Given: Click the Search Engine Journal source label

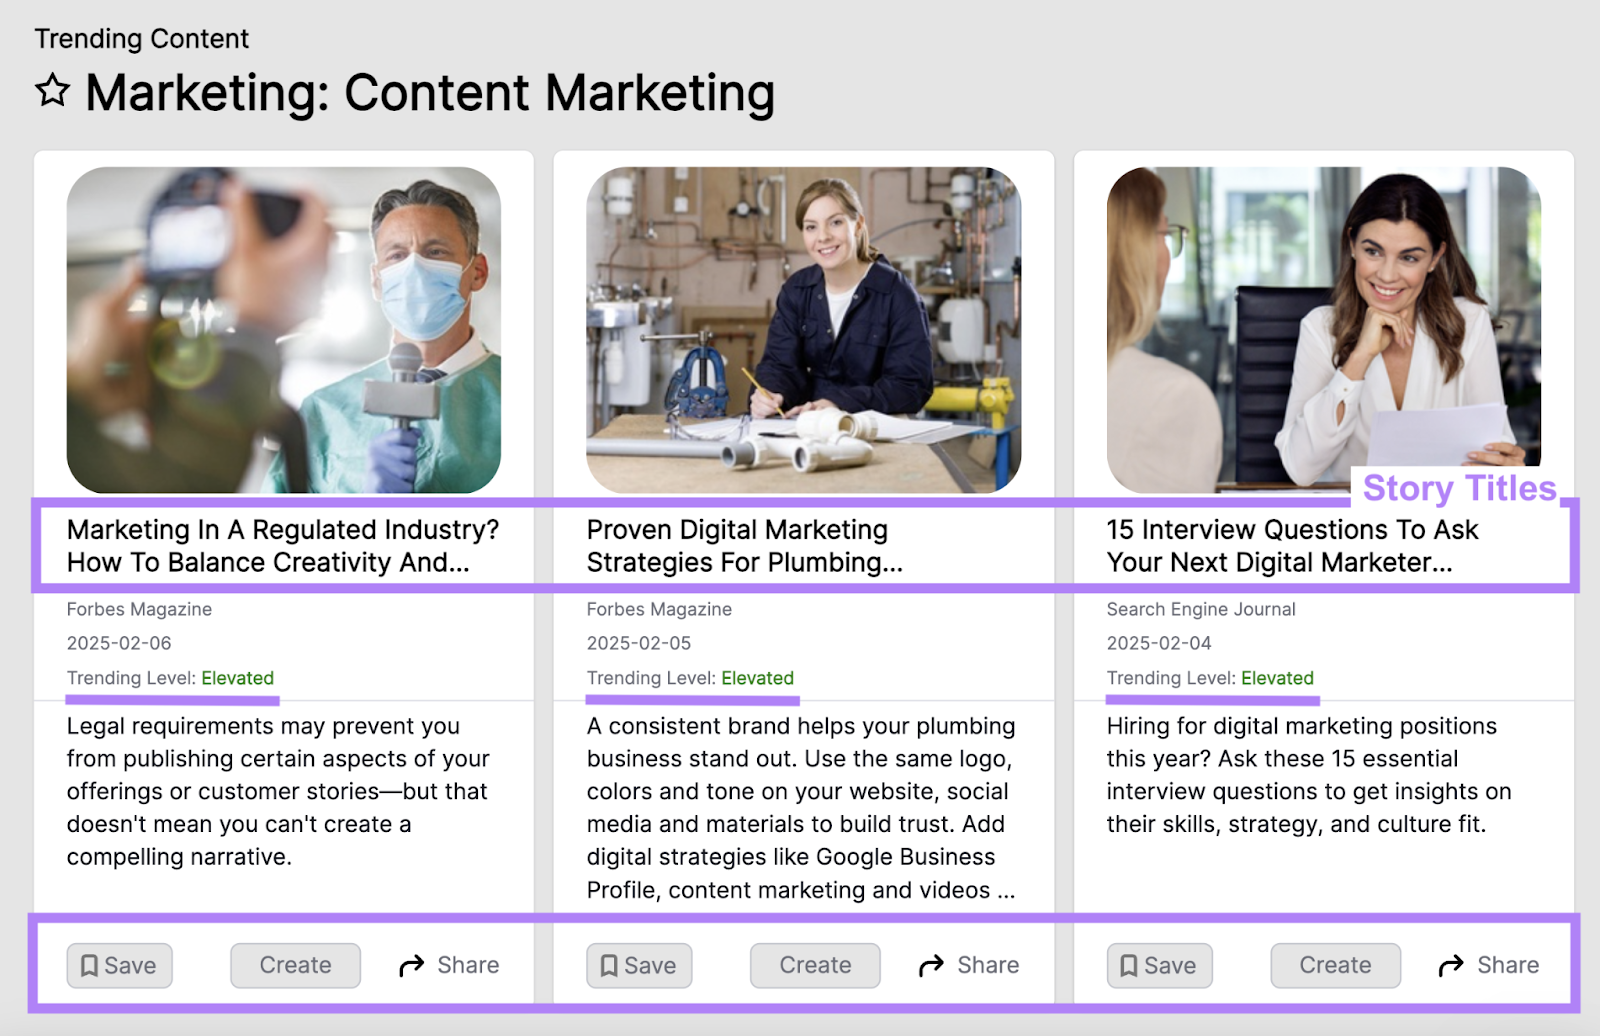Looking at the screenshot, I should [1200, 609].
